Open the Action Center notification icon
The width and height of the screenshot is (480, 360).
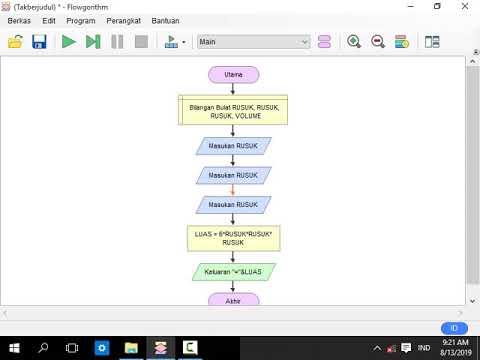pos(406,348)
